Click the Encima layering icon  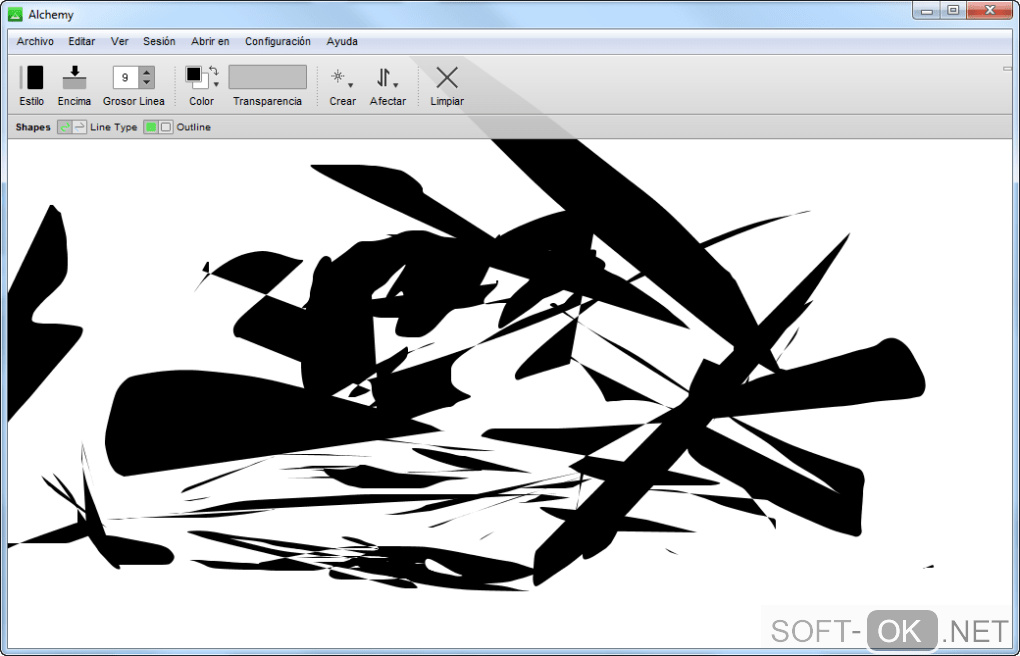(74, 77)
